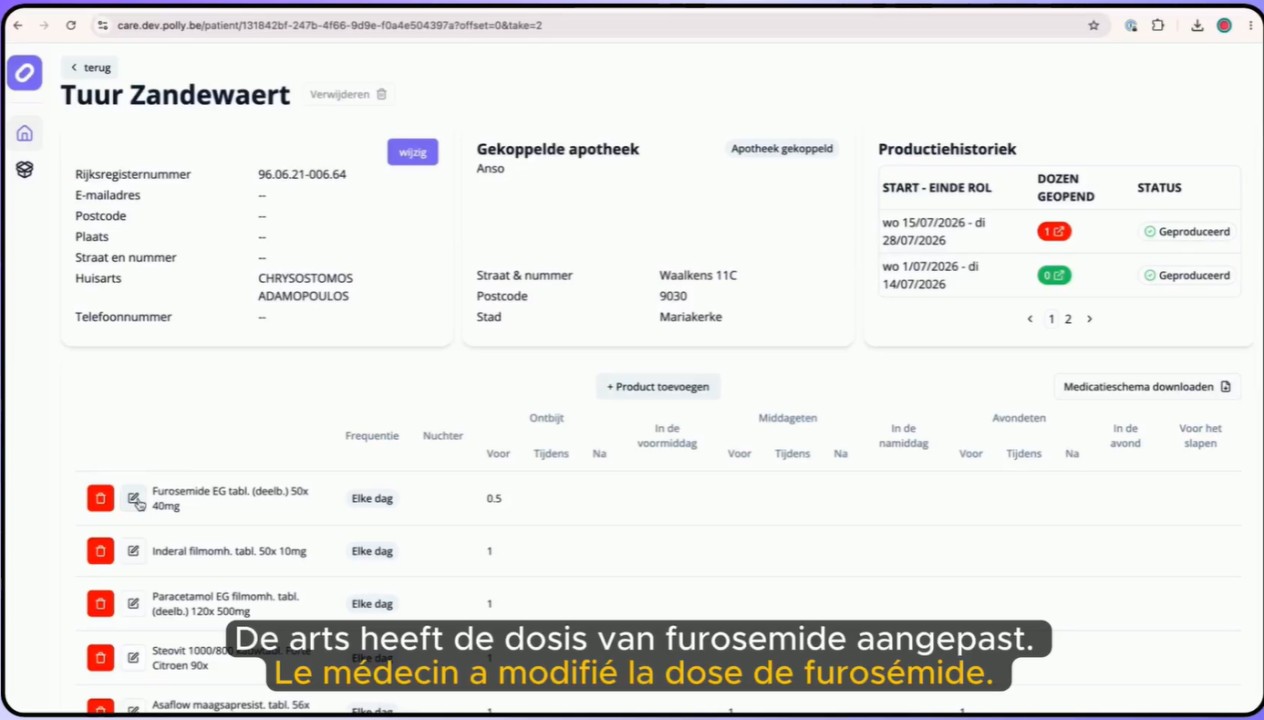Screen dimensions: 1264x720
Task: Delete the Furosemide EG row with the red bin
Action: 100,498
